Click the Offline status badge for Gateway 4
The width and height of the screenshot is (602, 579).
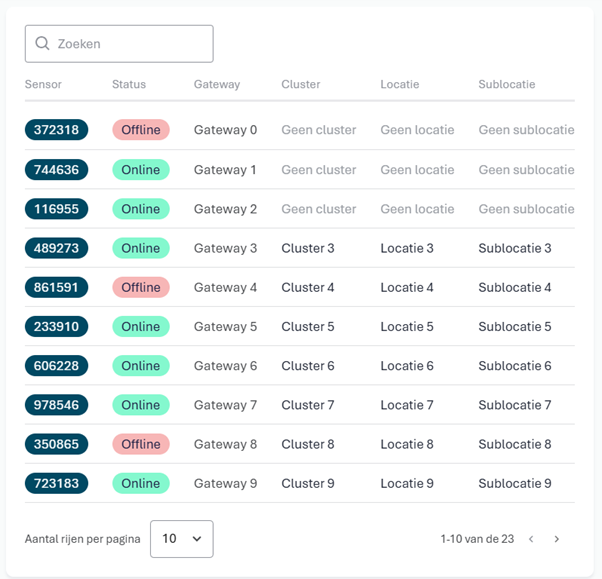(x=141, y=287)
